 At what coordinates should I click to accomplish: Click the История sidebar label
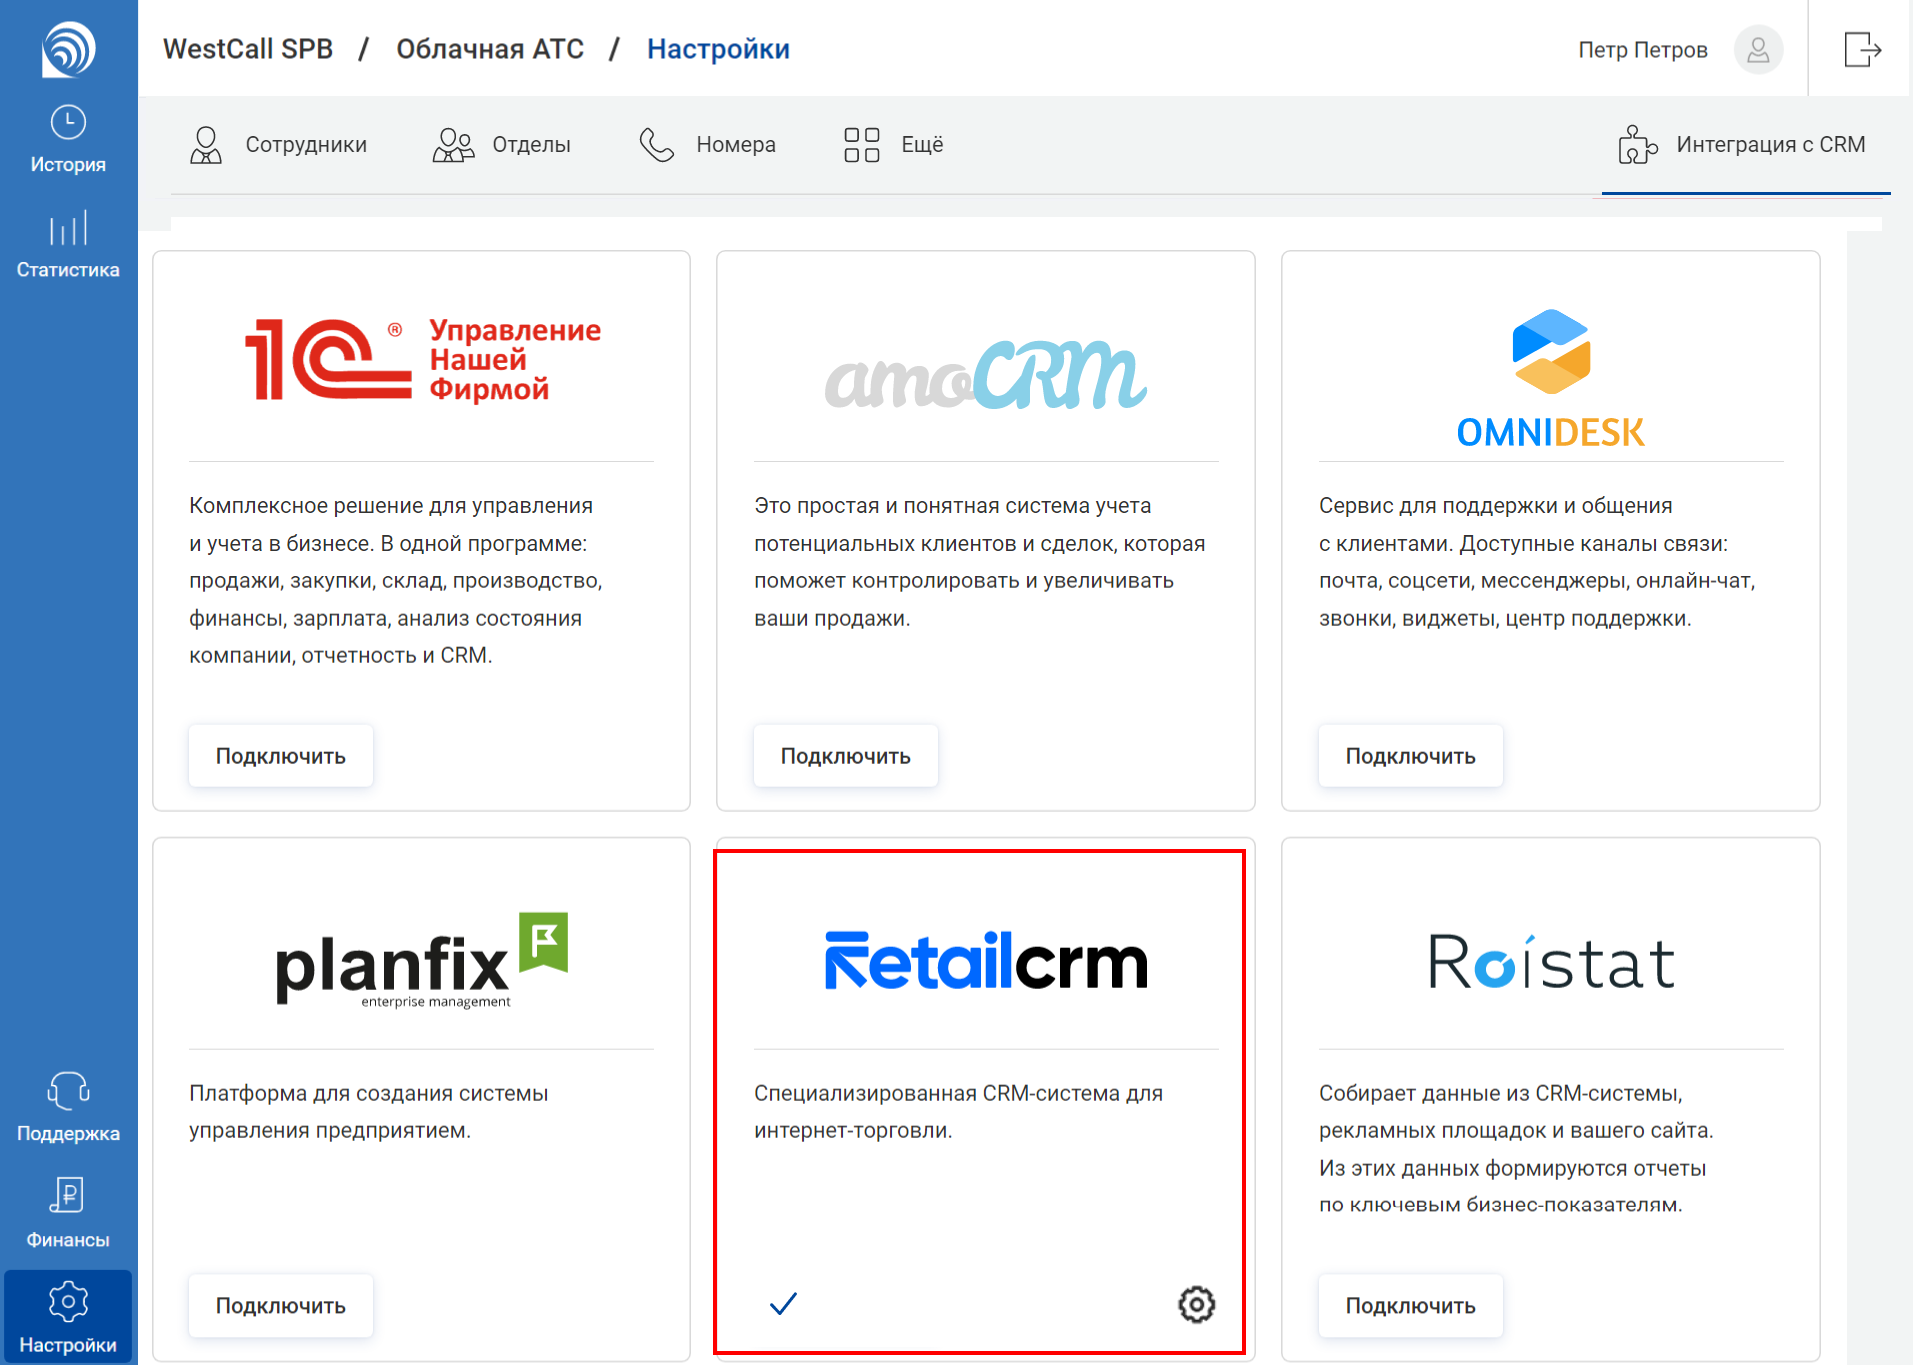tap(68, 165)
